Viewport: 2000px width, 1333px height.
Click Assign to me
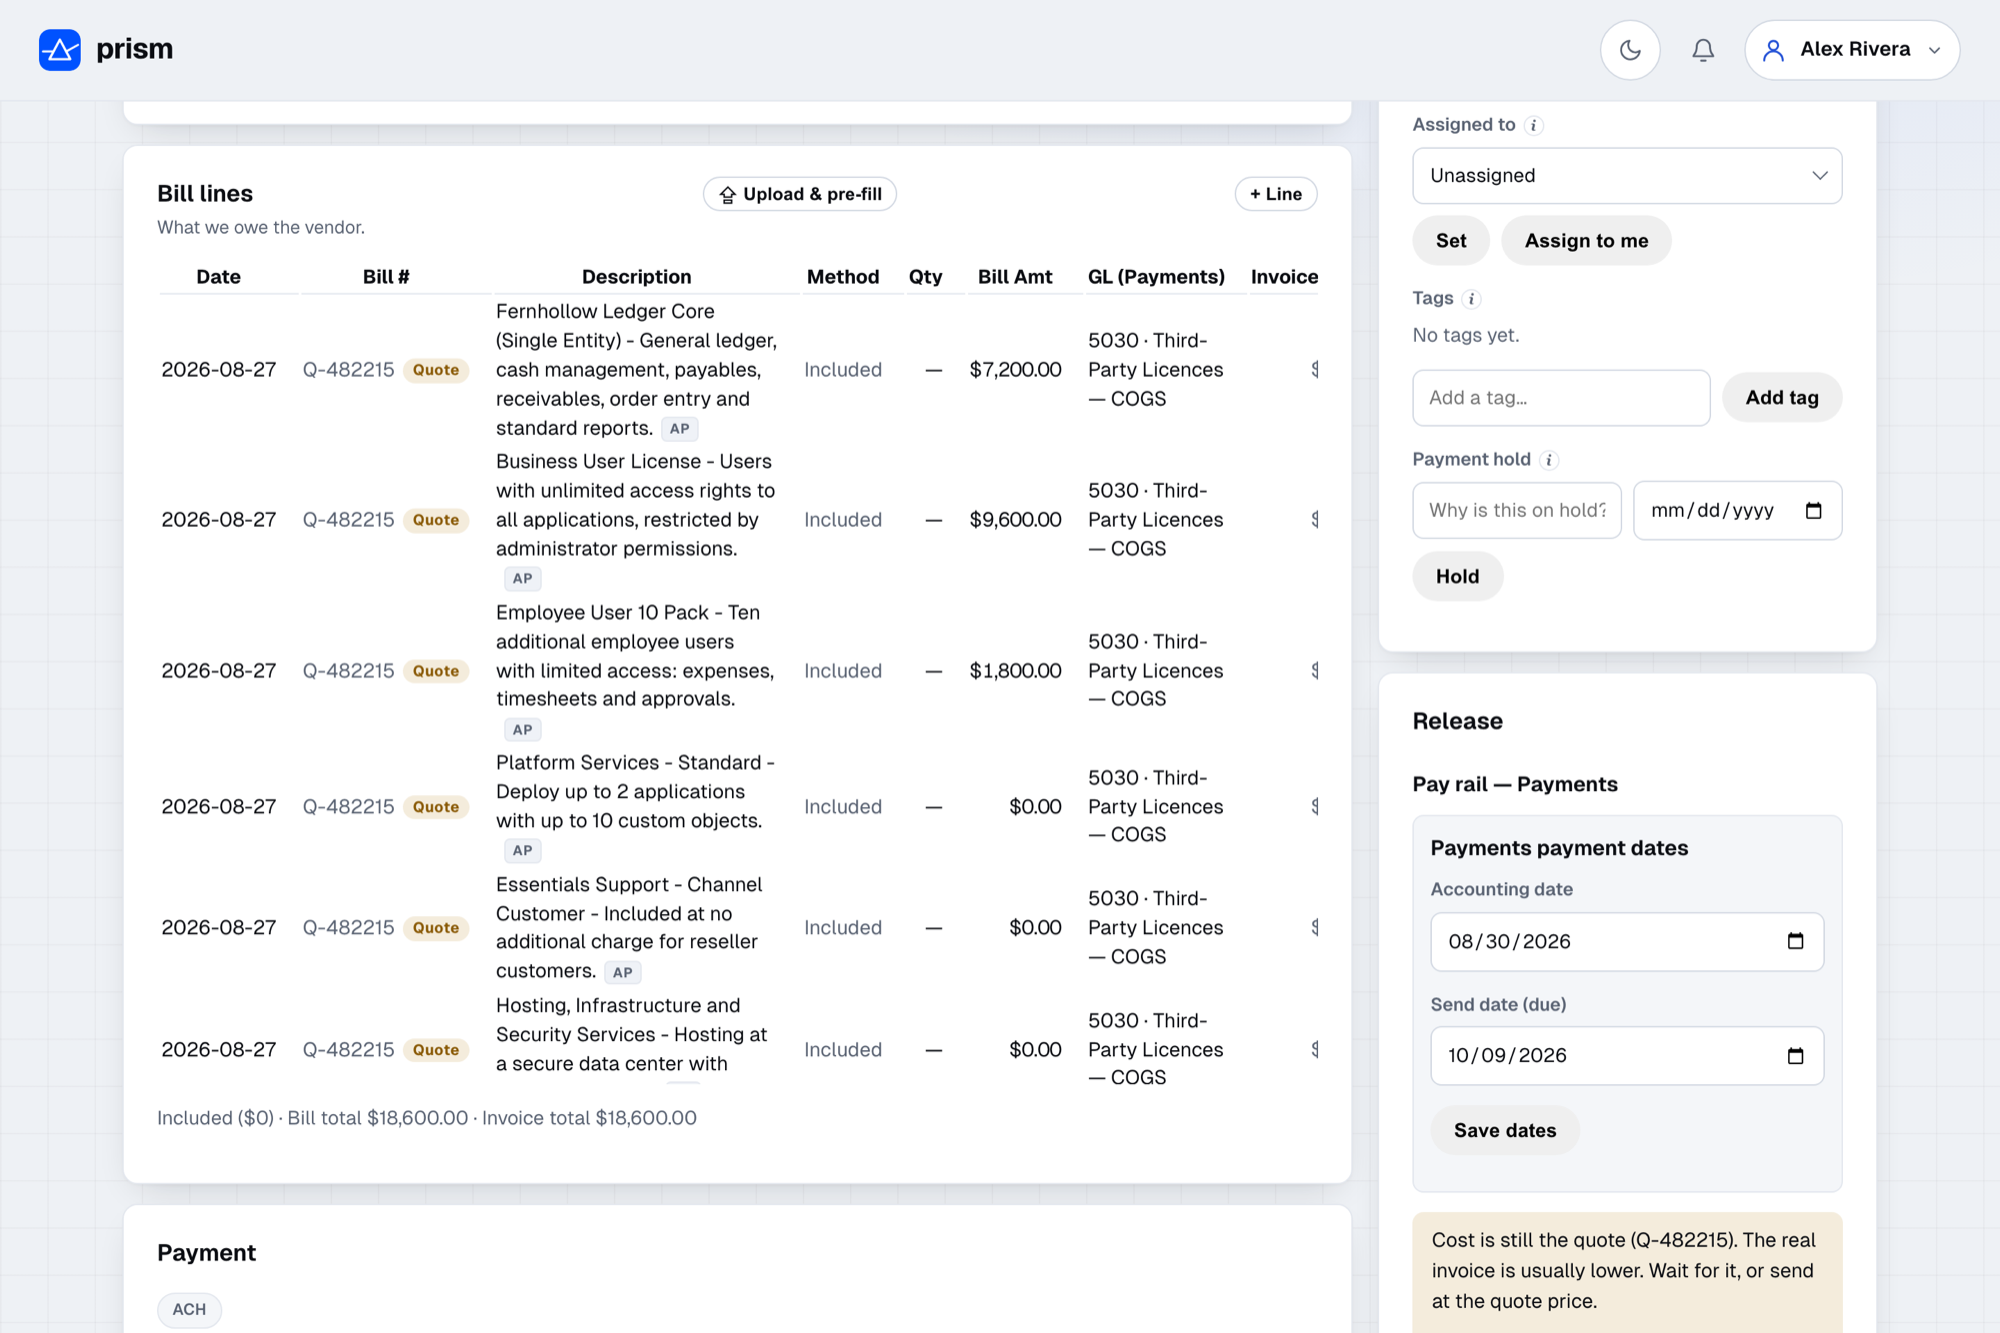click(1586, 241)
